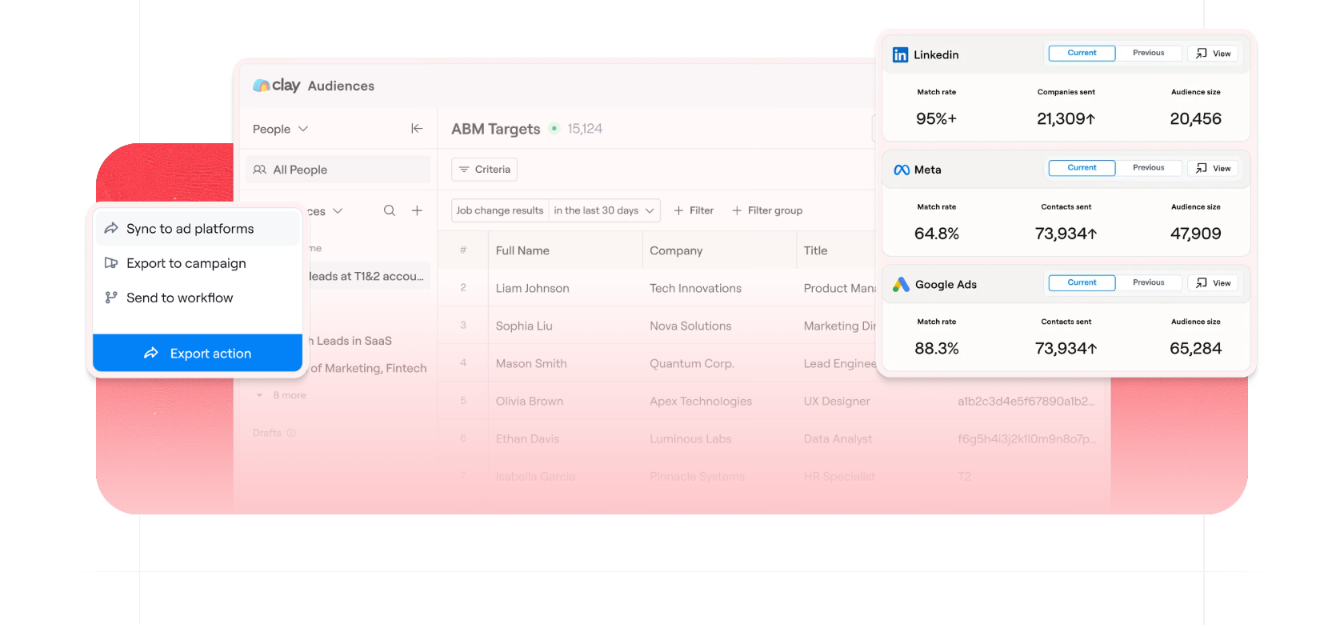Click the Export action button
This screenshot has width=1337, height=625.
coord(197,353)
